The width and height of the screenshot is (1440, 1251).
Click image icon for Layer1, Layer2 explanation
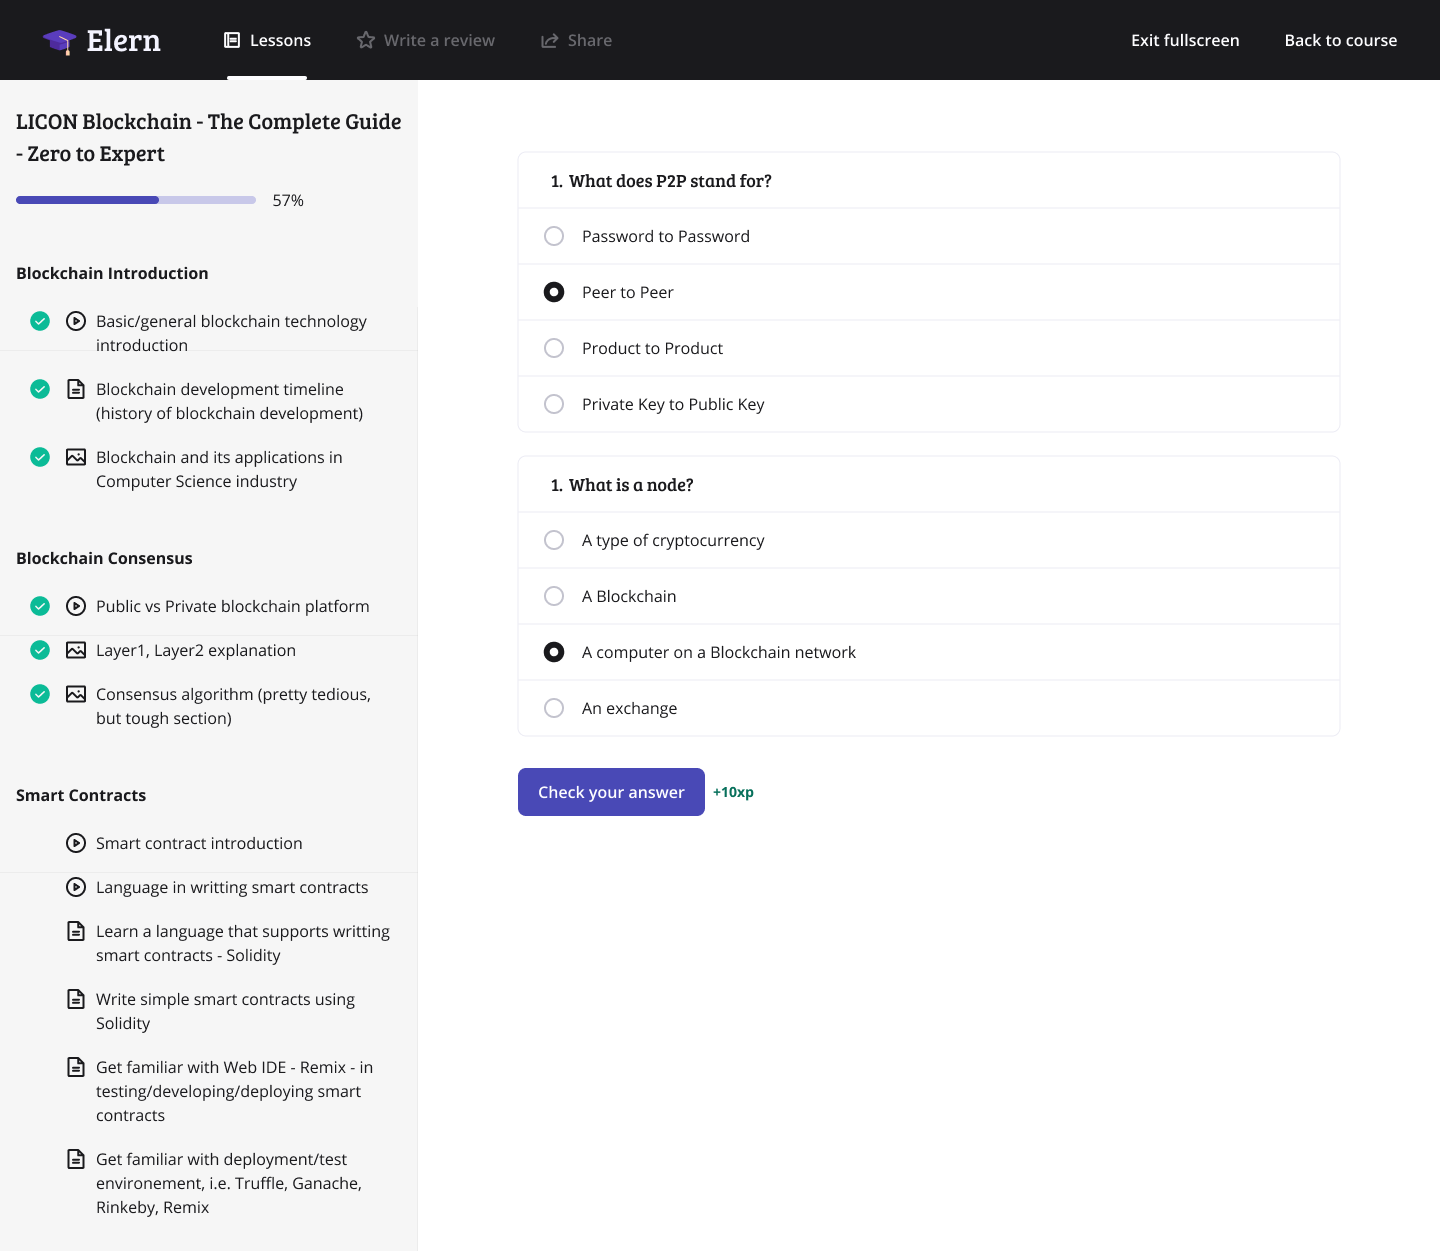click(76, 650)
